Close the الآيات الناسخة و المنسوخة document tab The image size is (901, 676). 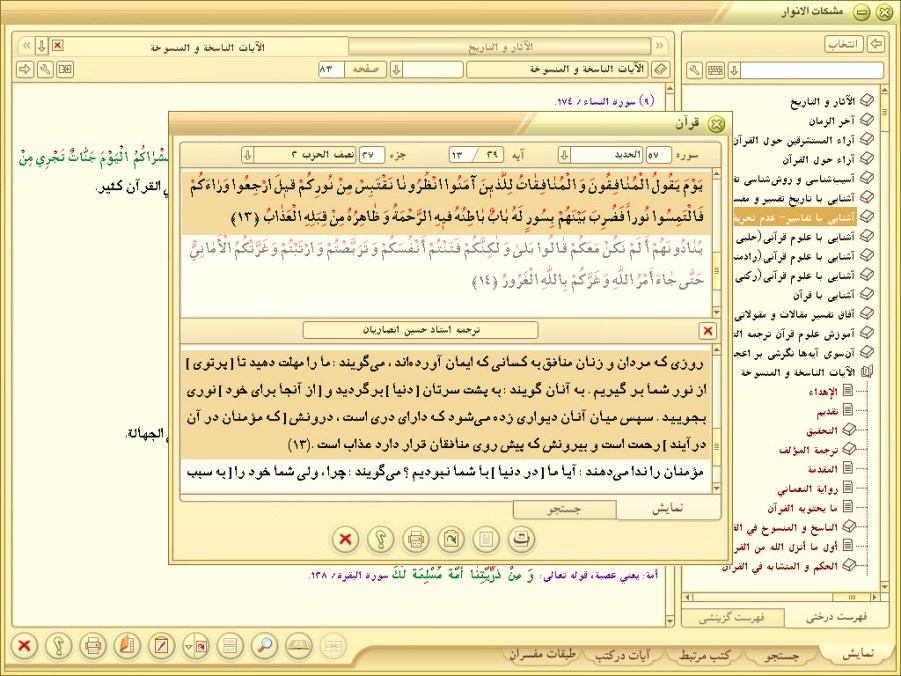point(57,45)
